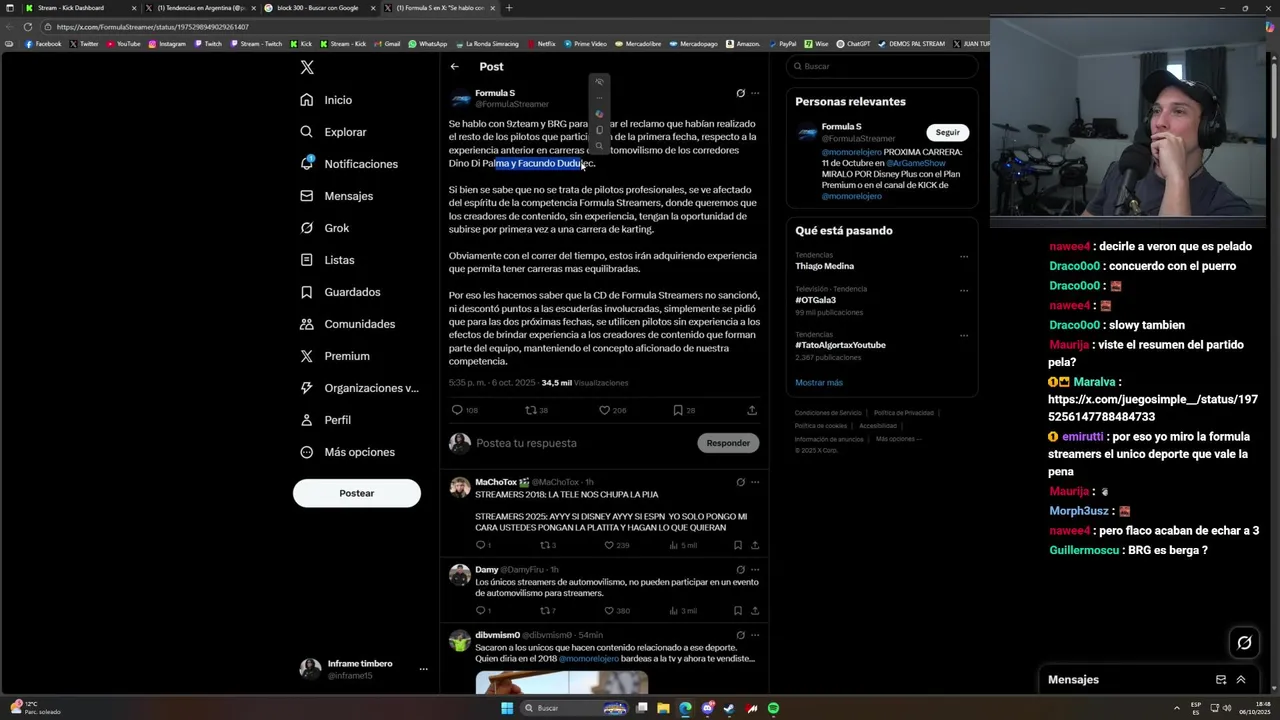Image resolution: width=1280 pixels, height=720 pixels.
Task: Repost Damy's reply
Action: tap(548, 611)
